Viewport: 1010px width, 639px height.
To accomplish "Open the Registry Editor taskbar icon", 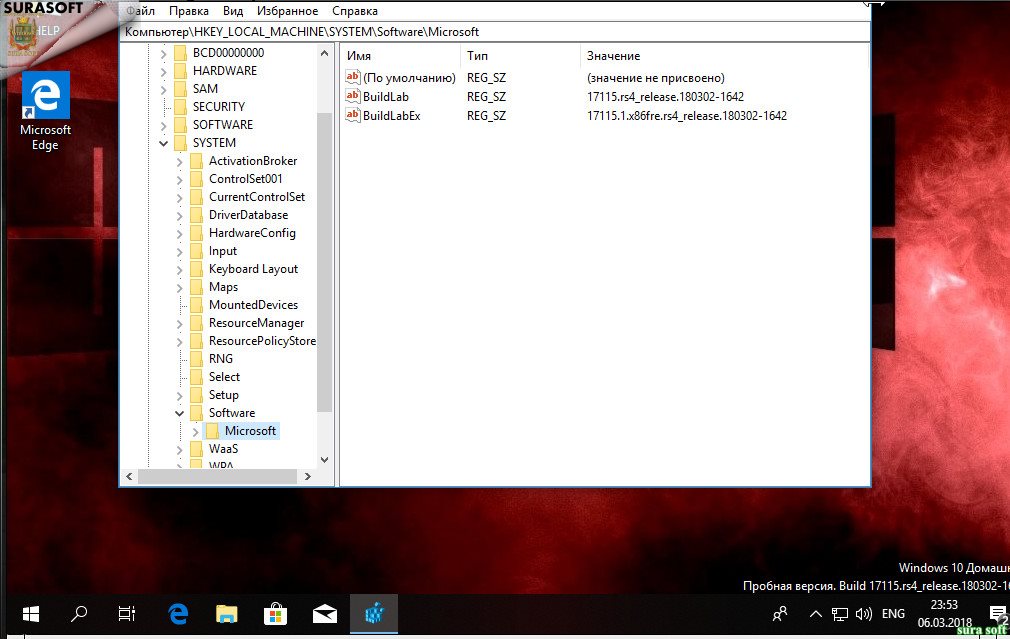I will click(374, 614).
